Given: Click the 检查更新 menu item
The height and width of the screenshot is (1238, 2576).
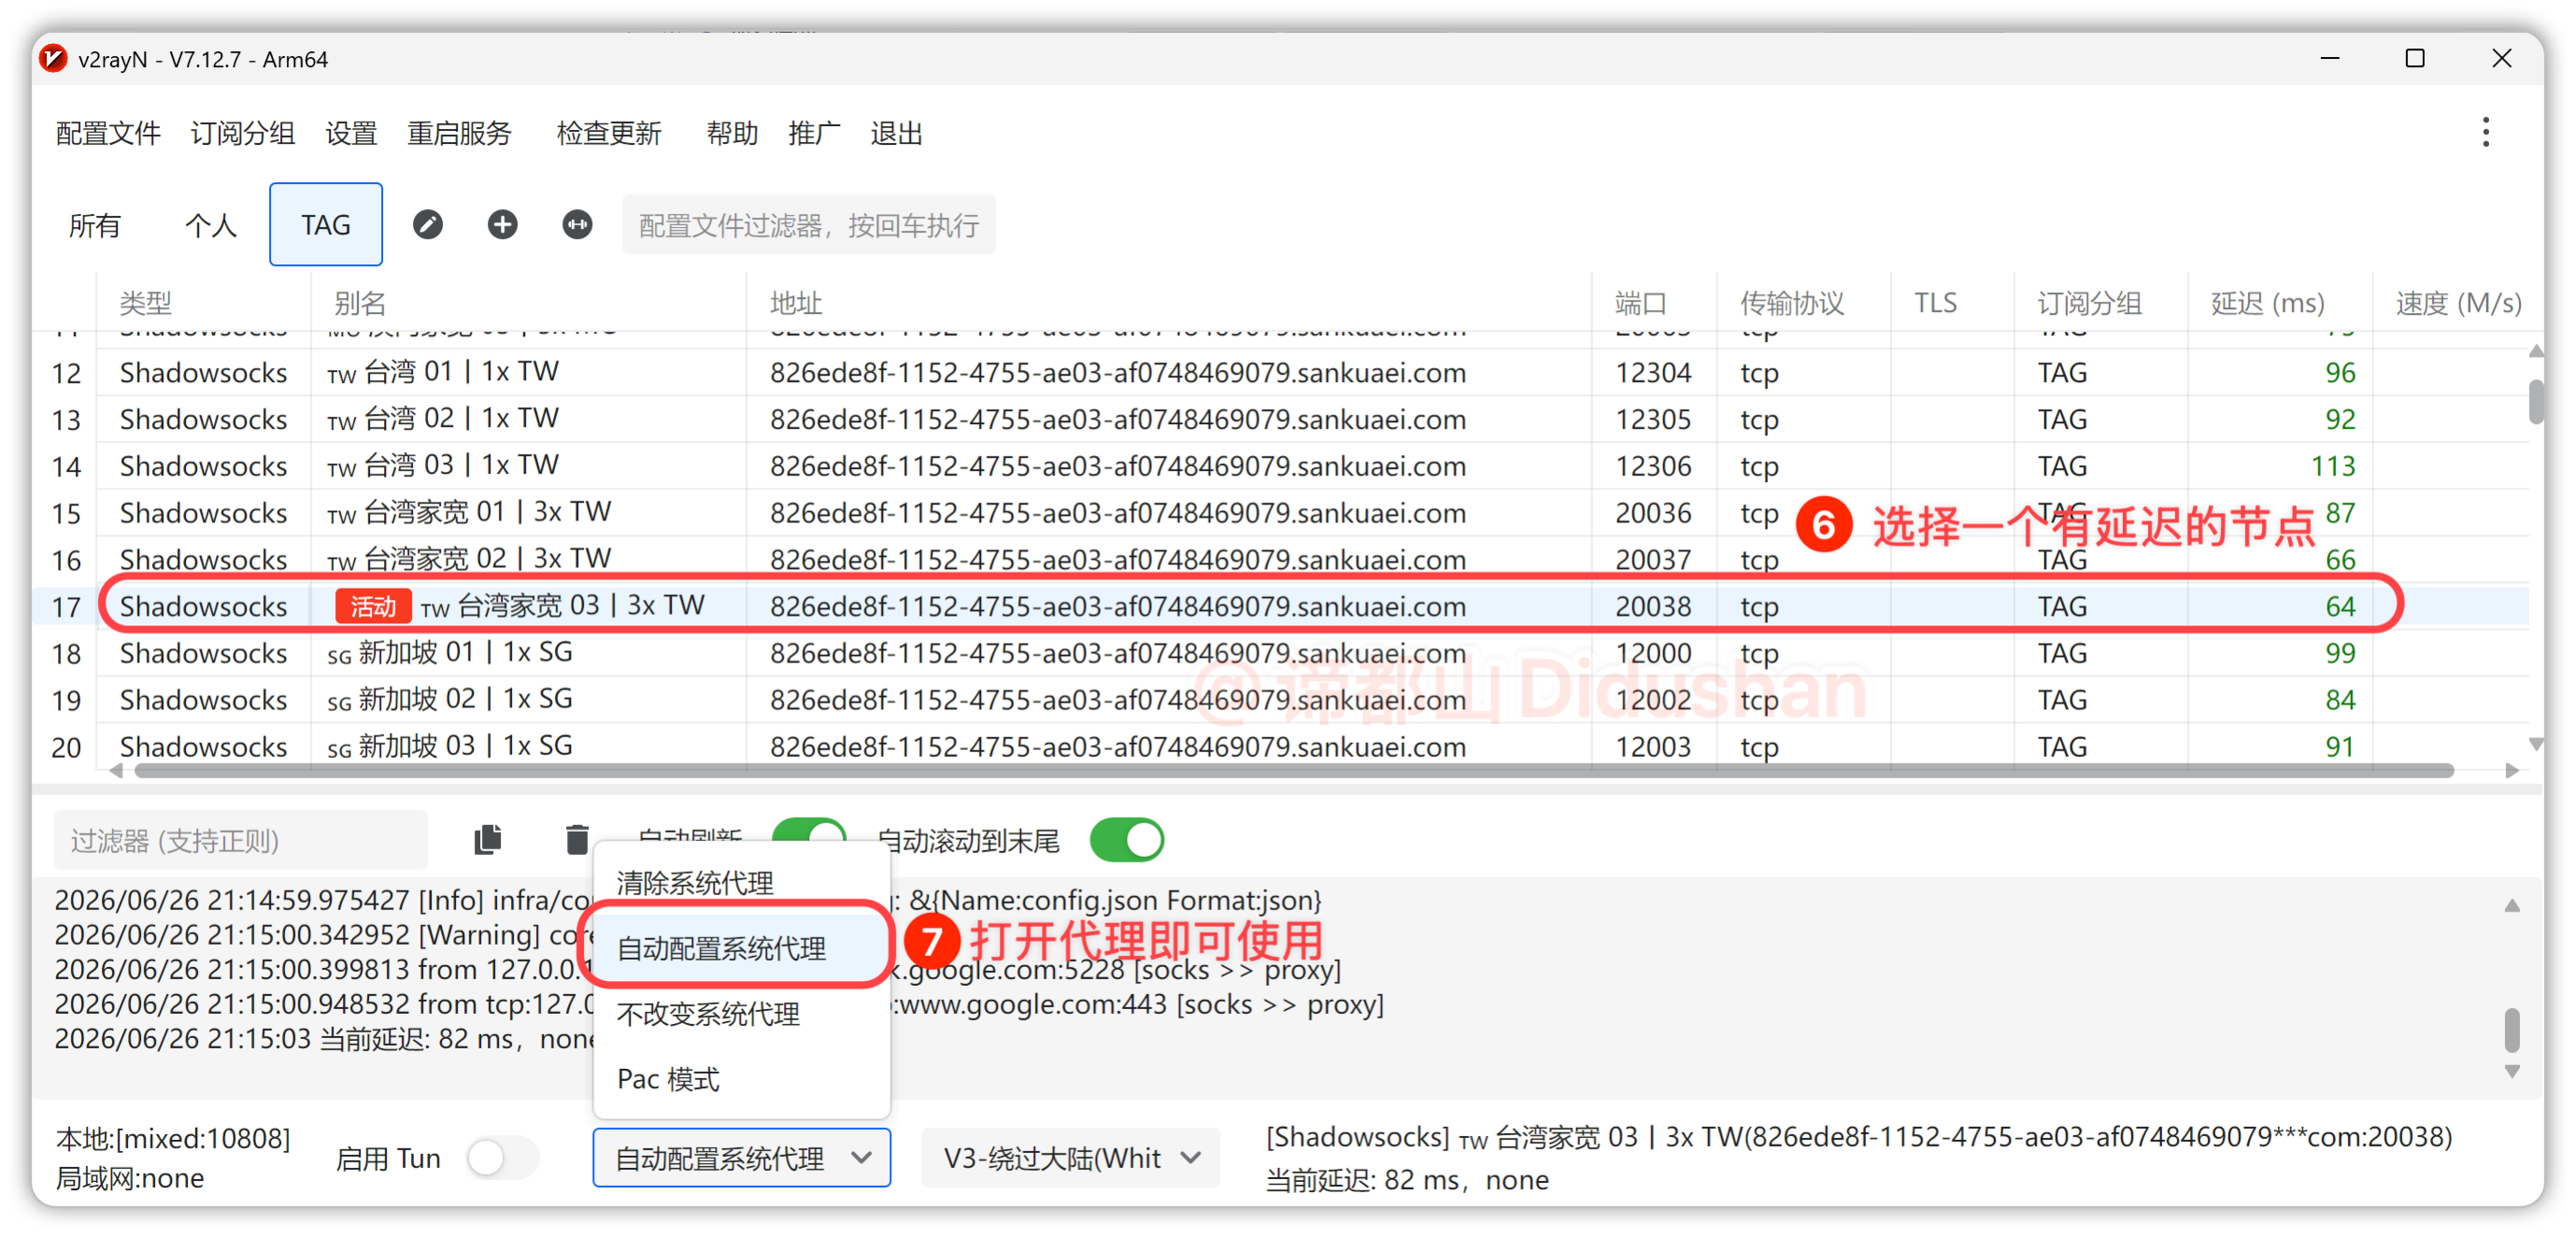Looking at the screenshot, I should coord(609,133).
